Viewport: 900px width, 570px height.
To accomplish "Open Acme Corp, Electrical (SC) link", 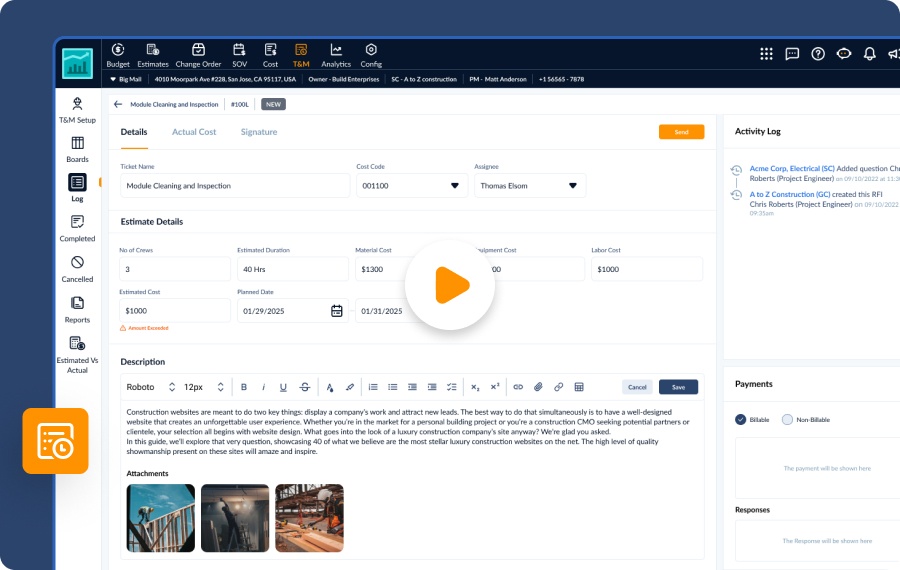I will point(792,168).
